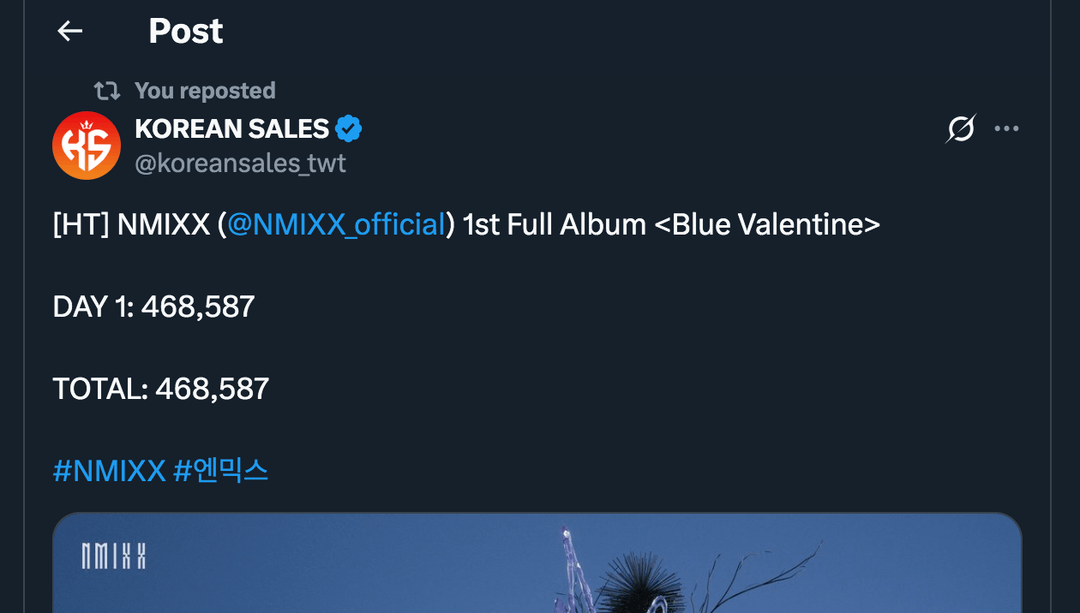Click the blue verified badge
Viewport: 1080px width, 613px height.
(348, 129)
